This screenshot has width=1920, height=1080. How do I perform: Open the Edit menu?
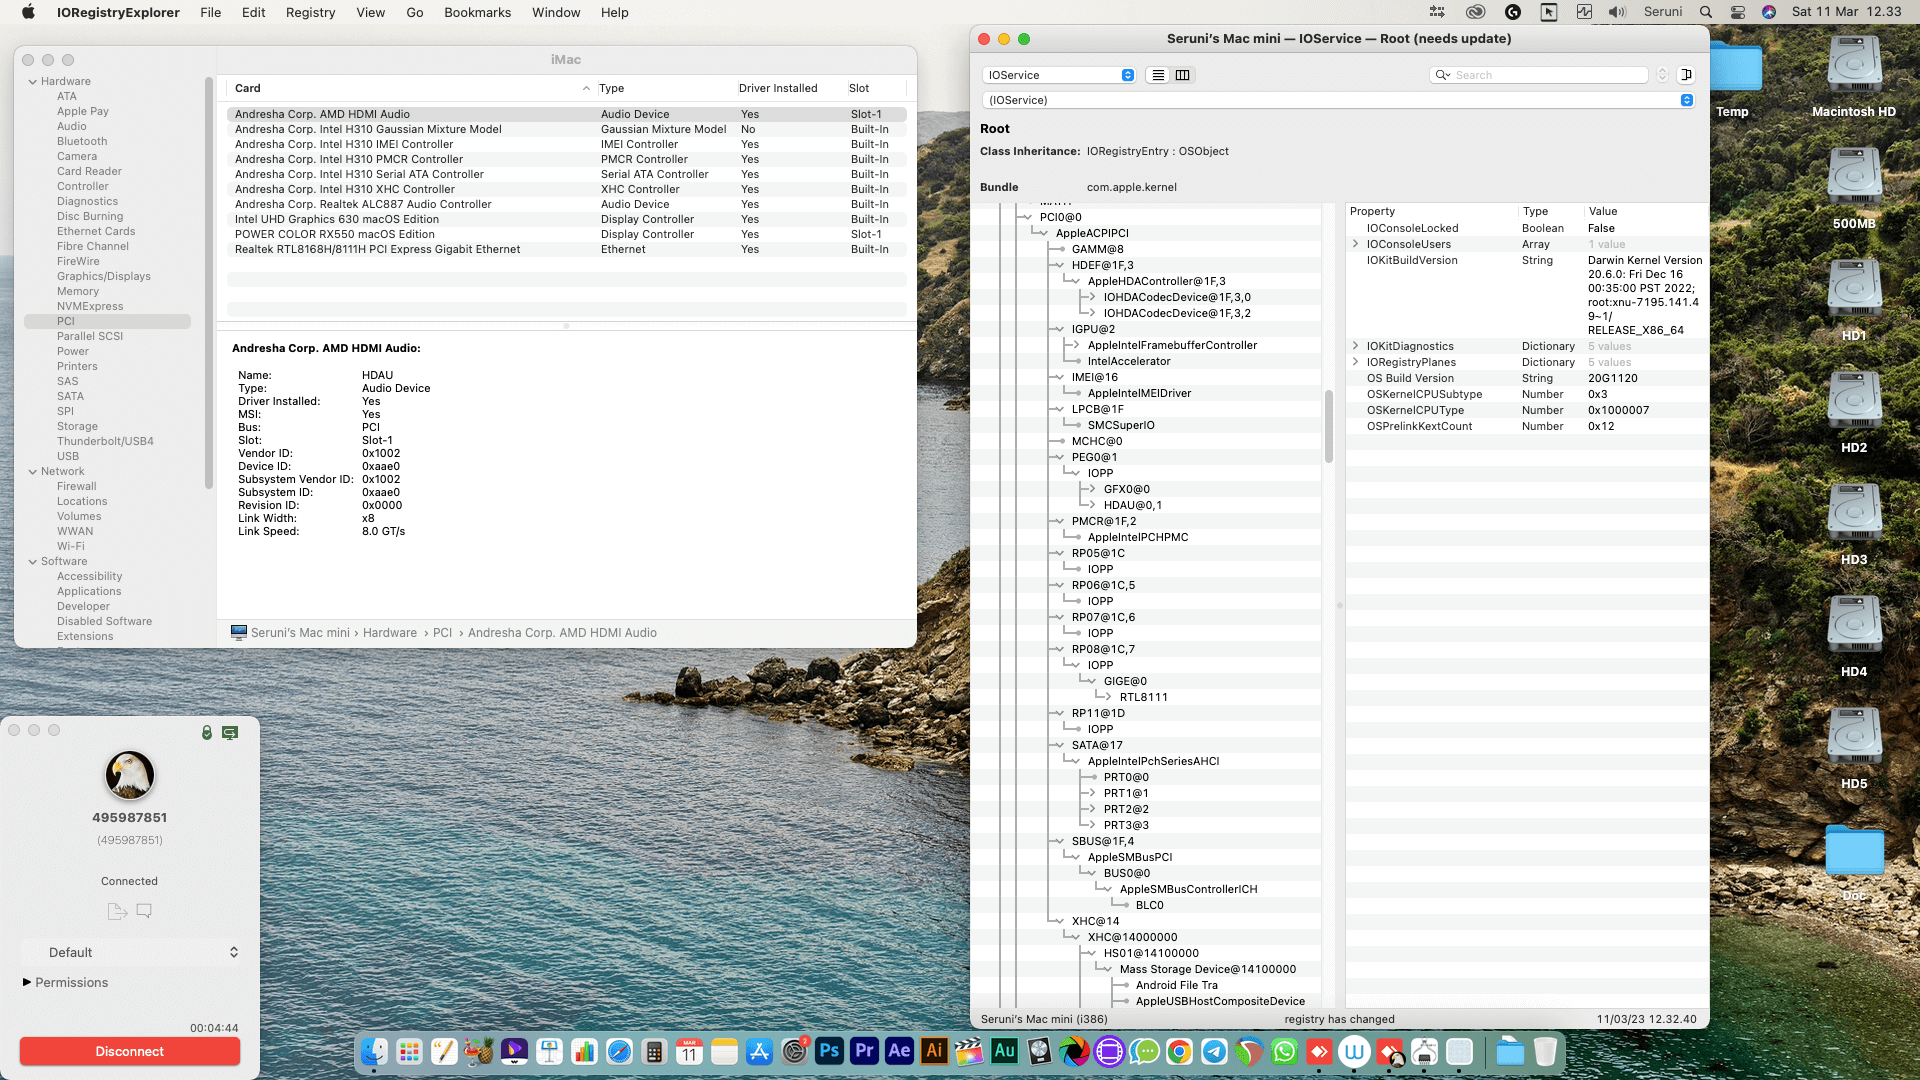tap(253, 12)
